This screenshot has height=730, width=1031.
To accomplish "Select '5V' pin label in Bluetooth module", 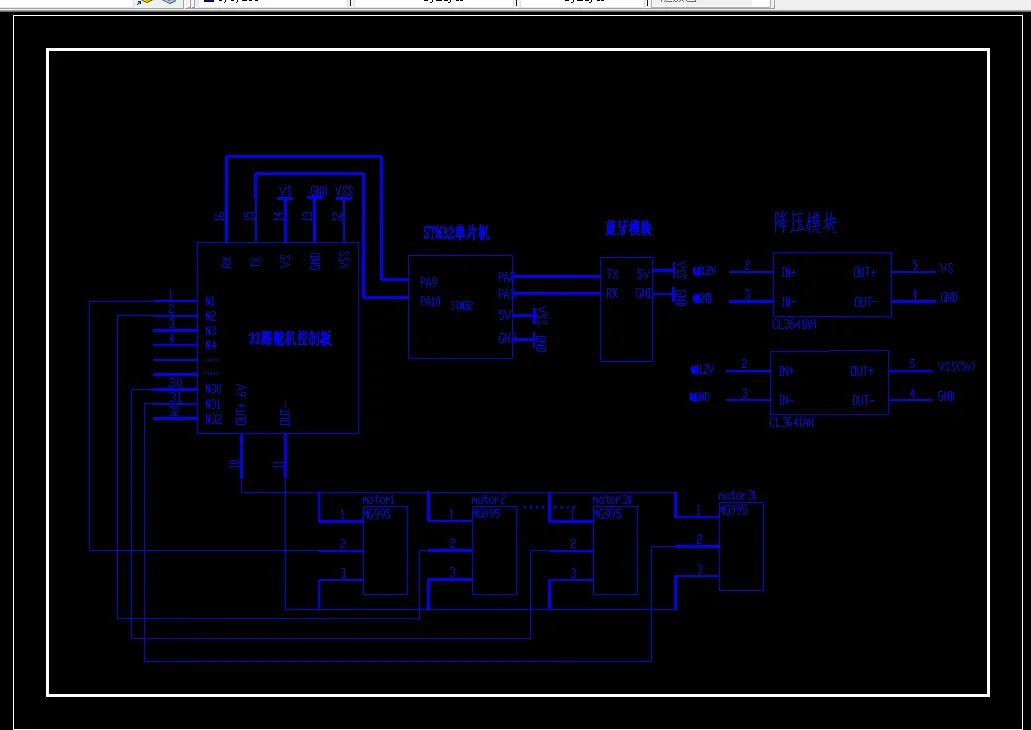I will coord(643,274).
